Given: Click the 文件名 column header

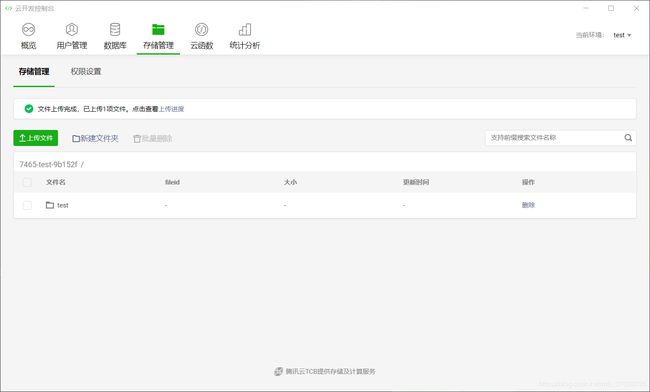Looking at the screenshot, I should (x=56, y=182).
